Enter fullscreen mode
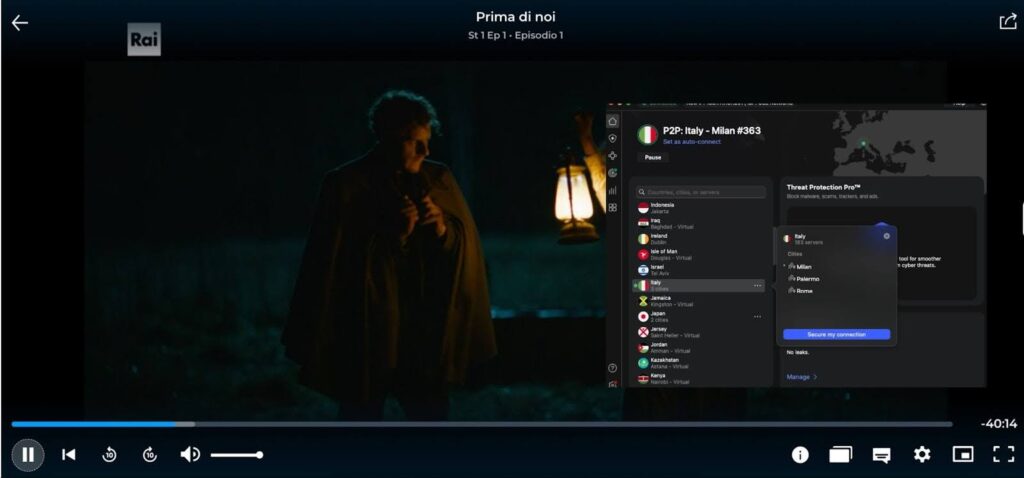1024x478 pixels. click(x=1004, y=454)
